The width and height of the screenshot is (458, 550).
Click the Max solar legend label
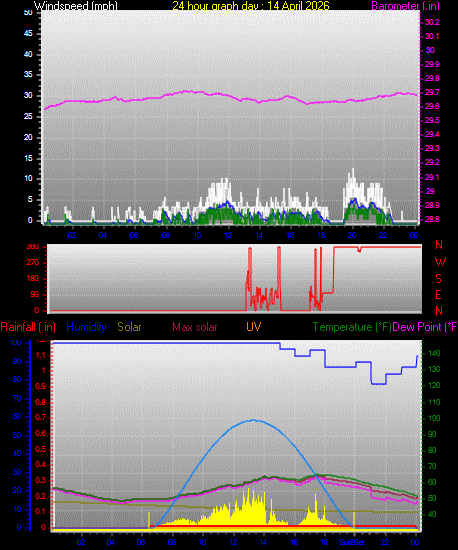point(195,327)
